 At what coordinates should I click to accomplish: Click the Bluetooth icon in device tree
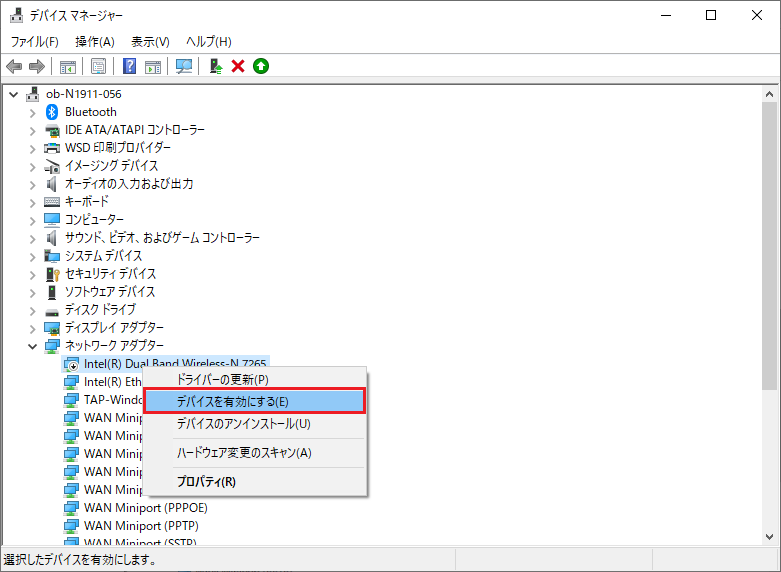pos(53,112)
